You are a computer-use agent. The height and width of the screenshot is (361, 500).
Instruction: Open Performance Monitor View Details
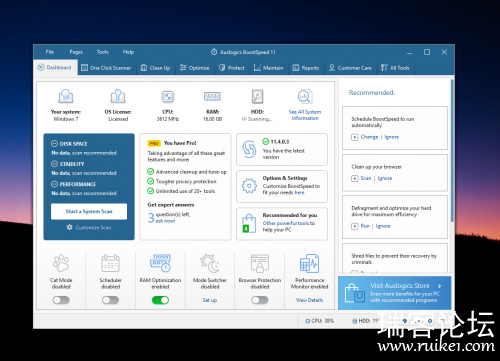(309, 300)
